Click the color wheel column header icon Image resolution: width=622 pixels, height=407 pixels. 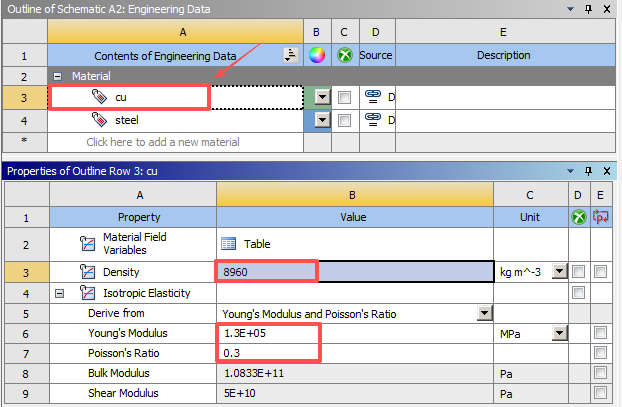pyautogui.click(x=317, y=55)
